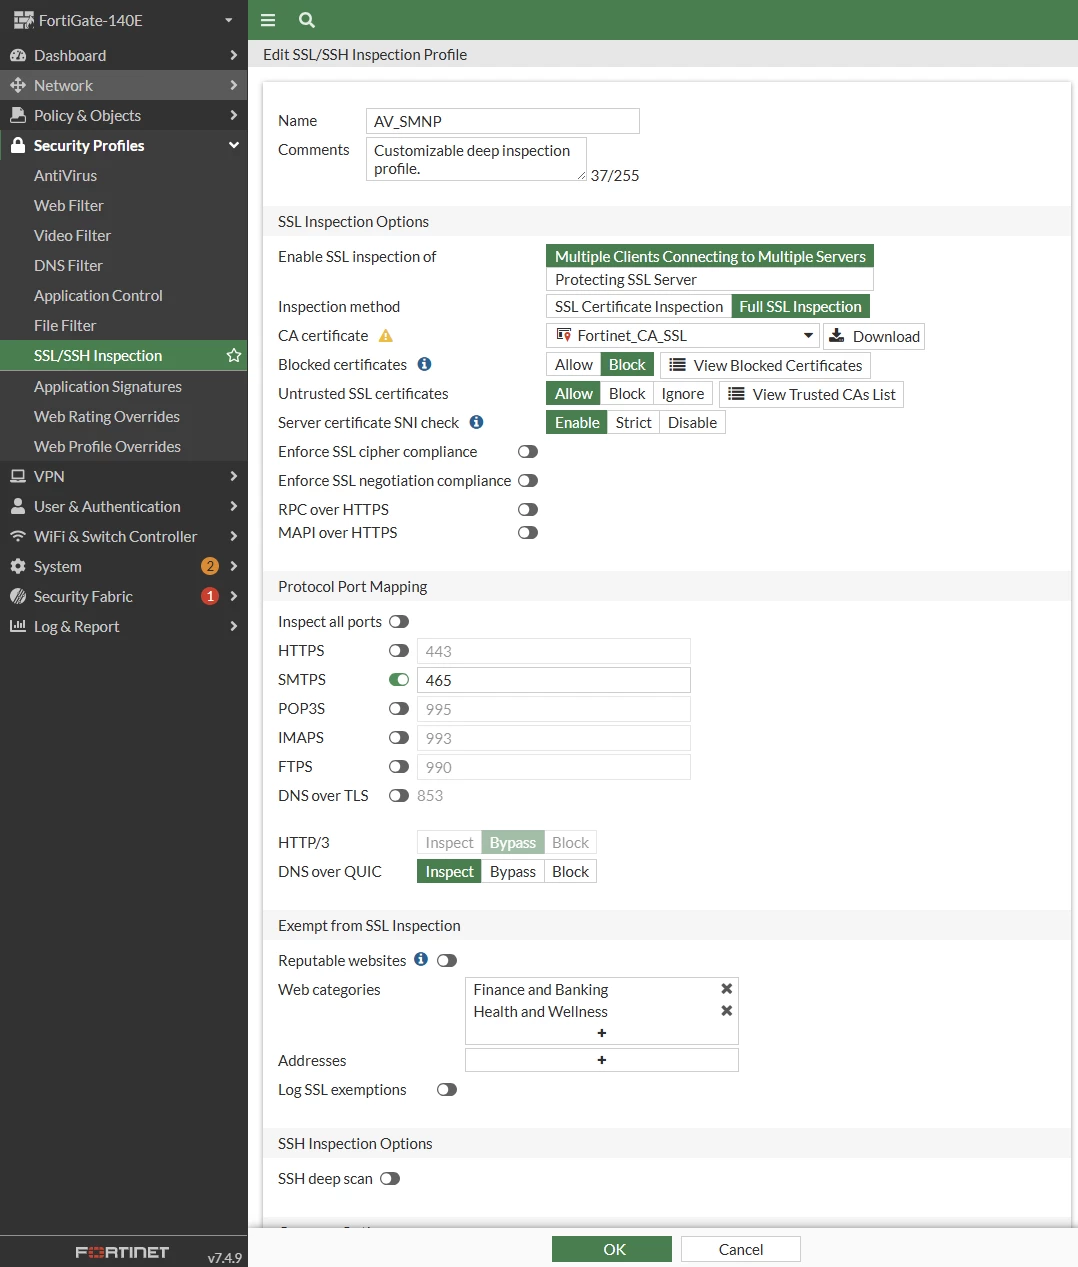
Task: Download the CA certificate
Action: click(x=874, y=336)
